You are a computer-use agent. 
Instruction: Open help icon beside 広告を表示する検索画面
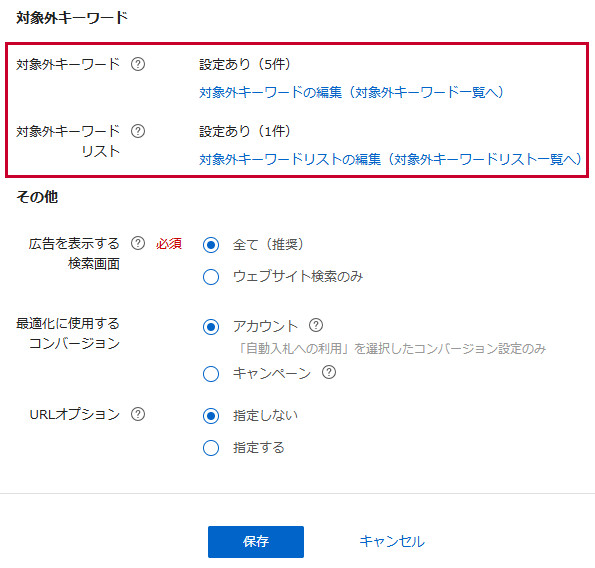click(138, 243)
